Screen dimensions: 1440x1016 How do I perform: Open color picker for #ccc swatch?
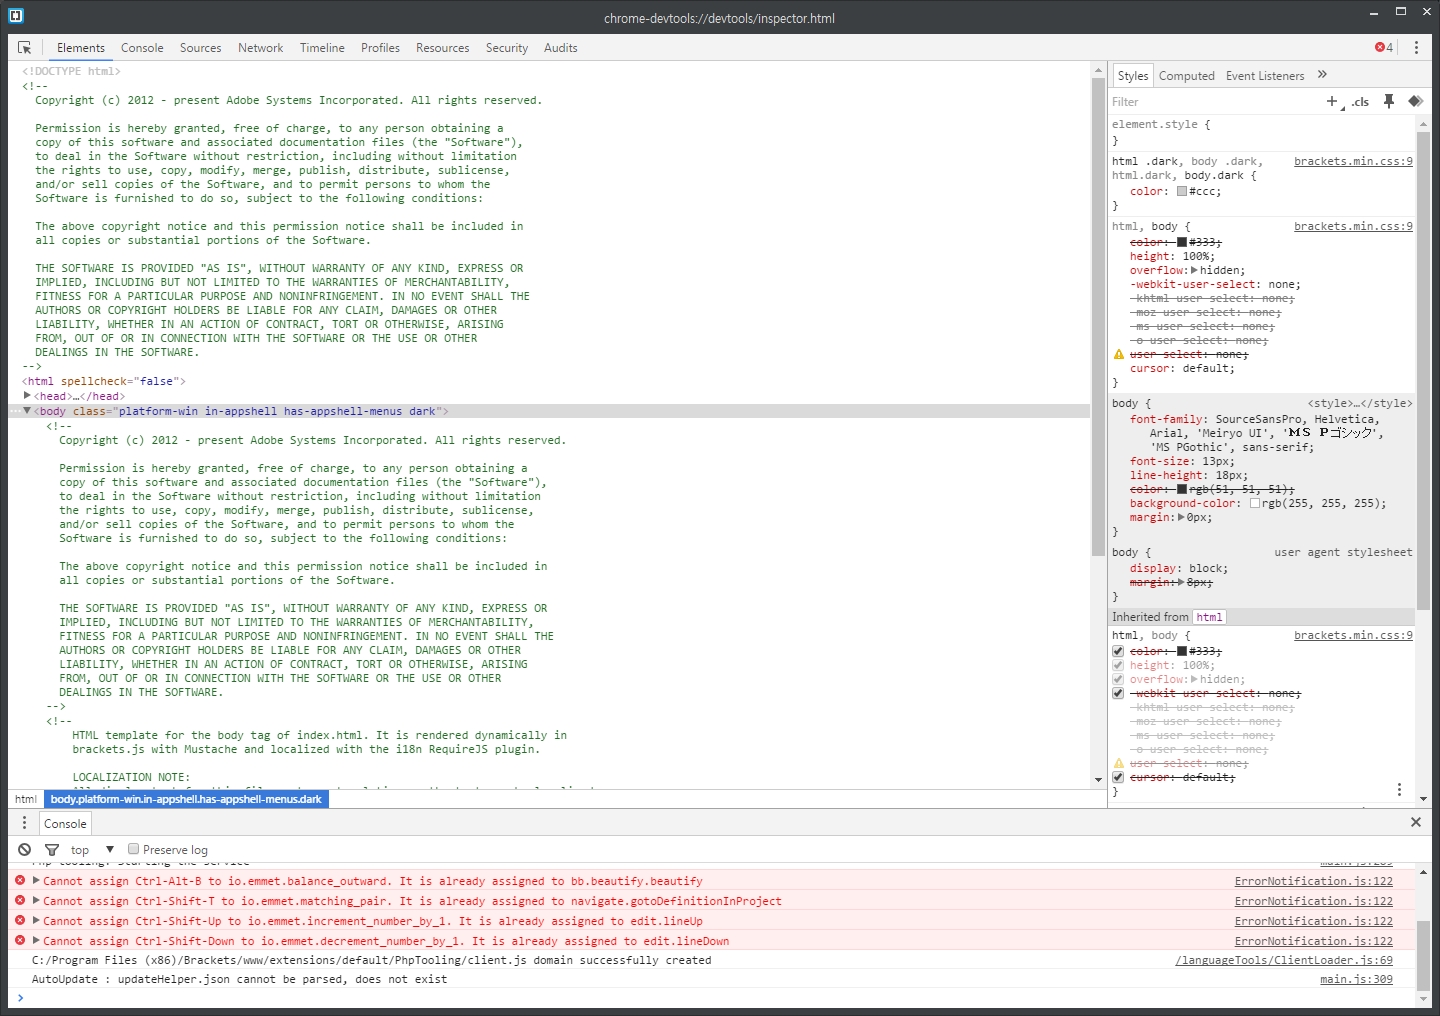[1182, 191]
